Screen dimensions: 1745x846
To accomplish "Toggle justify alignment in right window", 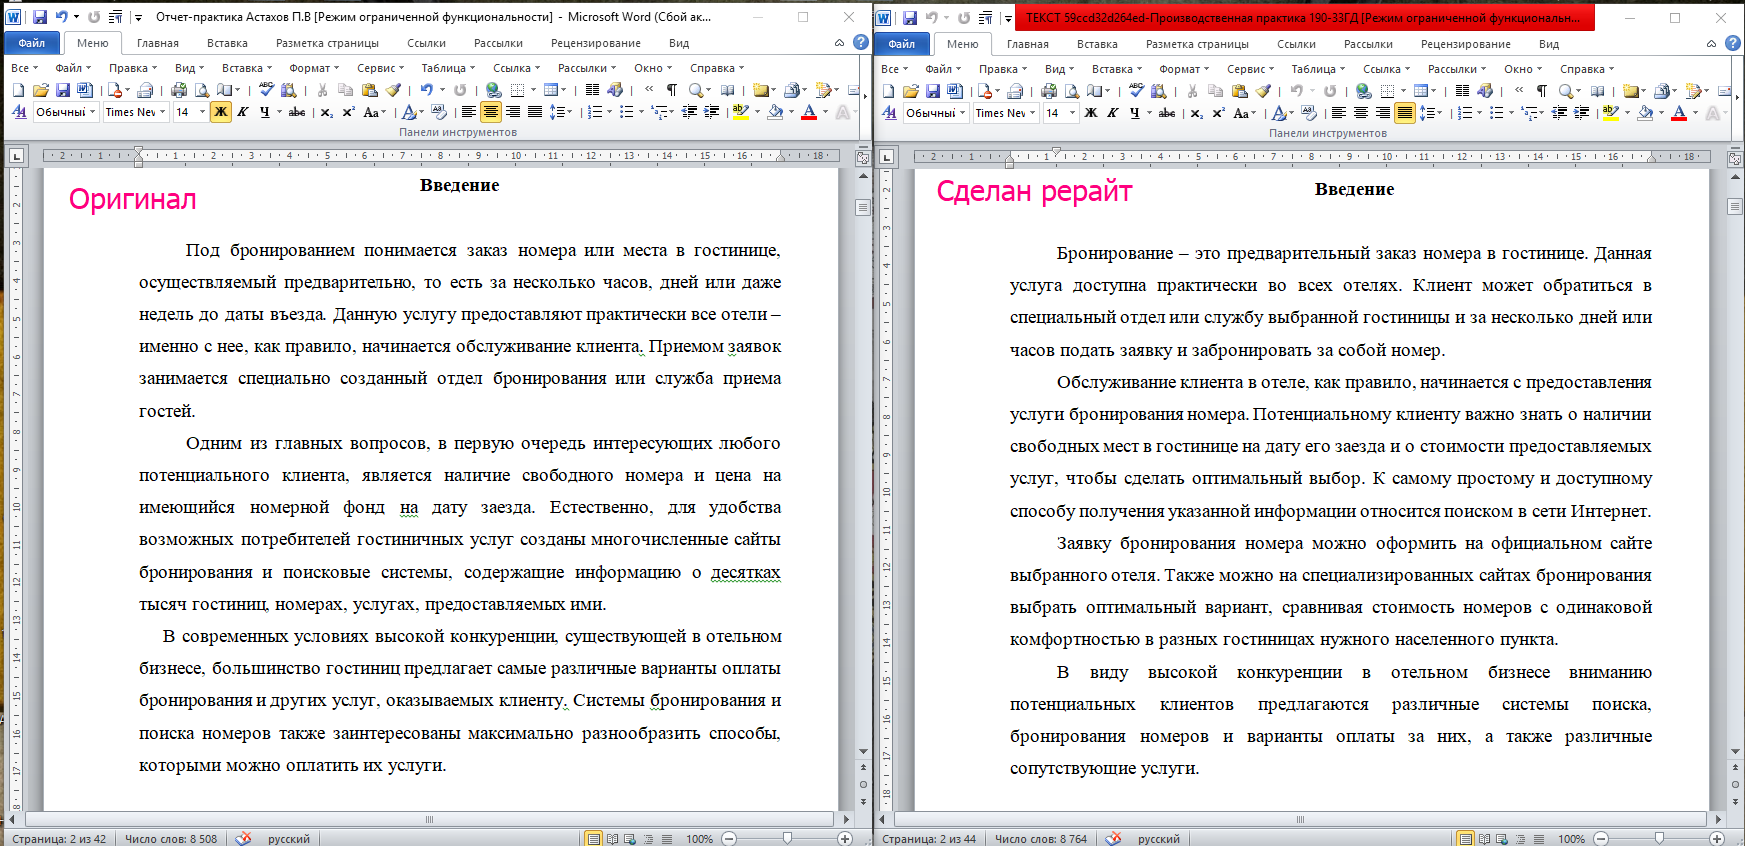I will (1405, 112).
